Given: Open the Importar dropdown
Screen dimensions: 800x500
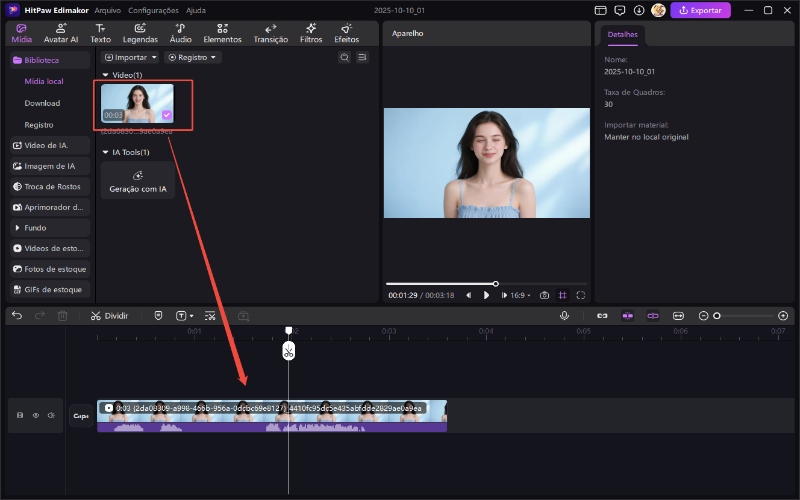Looking at the screenshot, I should (130, 58).
